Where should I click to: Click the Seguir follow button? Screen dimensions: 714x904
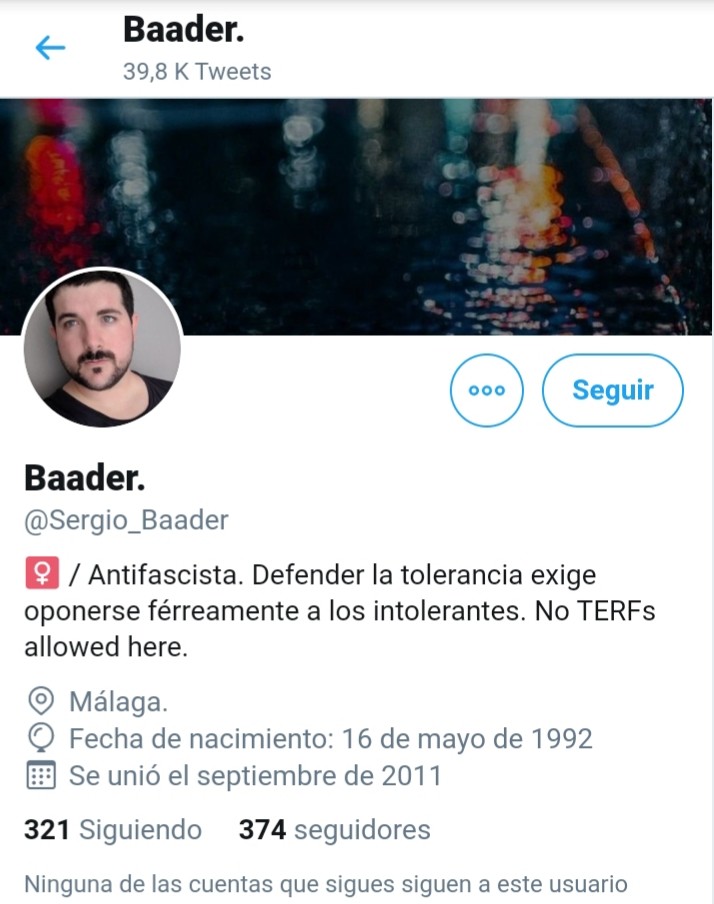(x=612, y=390)
